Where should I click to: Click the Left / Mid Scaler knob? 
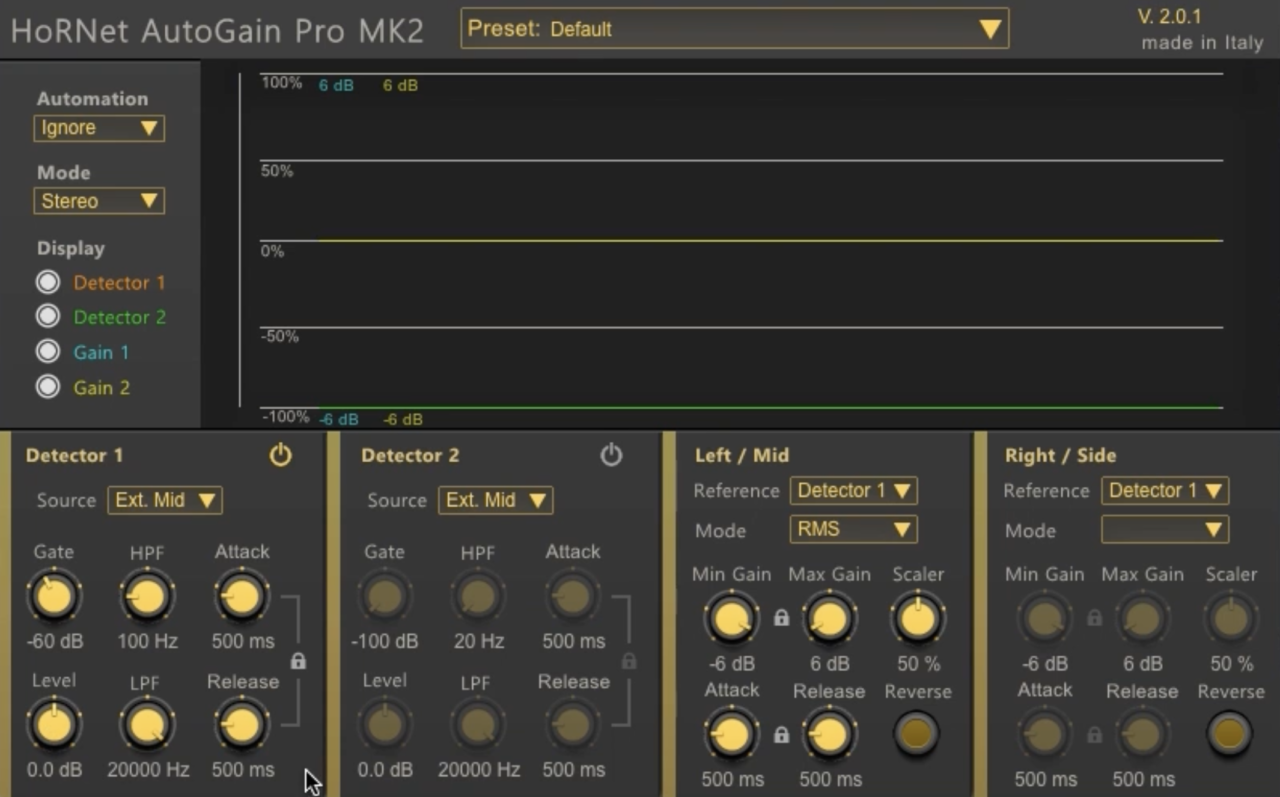coord(917,619)
